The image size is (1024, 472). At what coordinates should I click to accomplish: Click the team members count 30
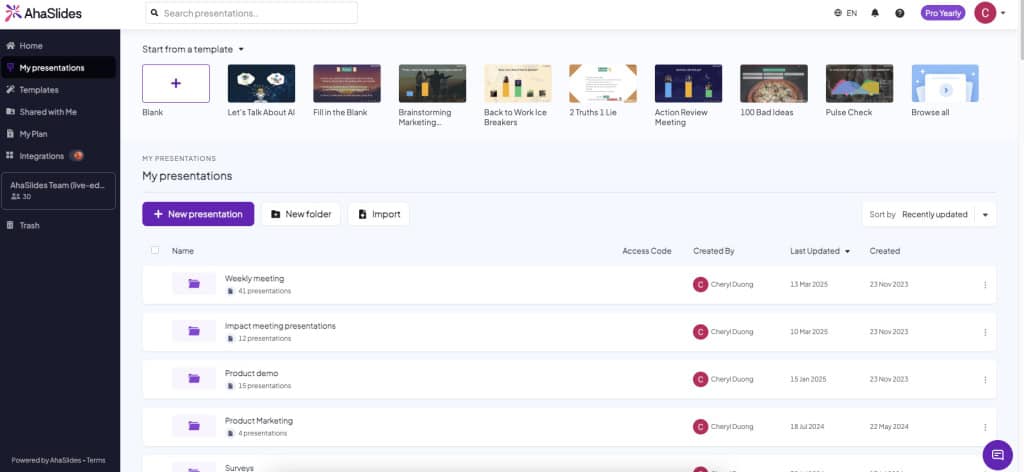pos(22,196)
